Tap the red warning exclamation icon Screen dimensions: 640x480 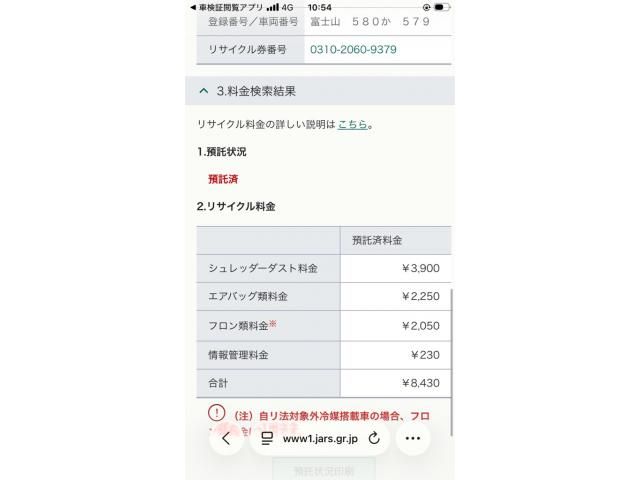point(216,412)
